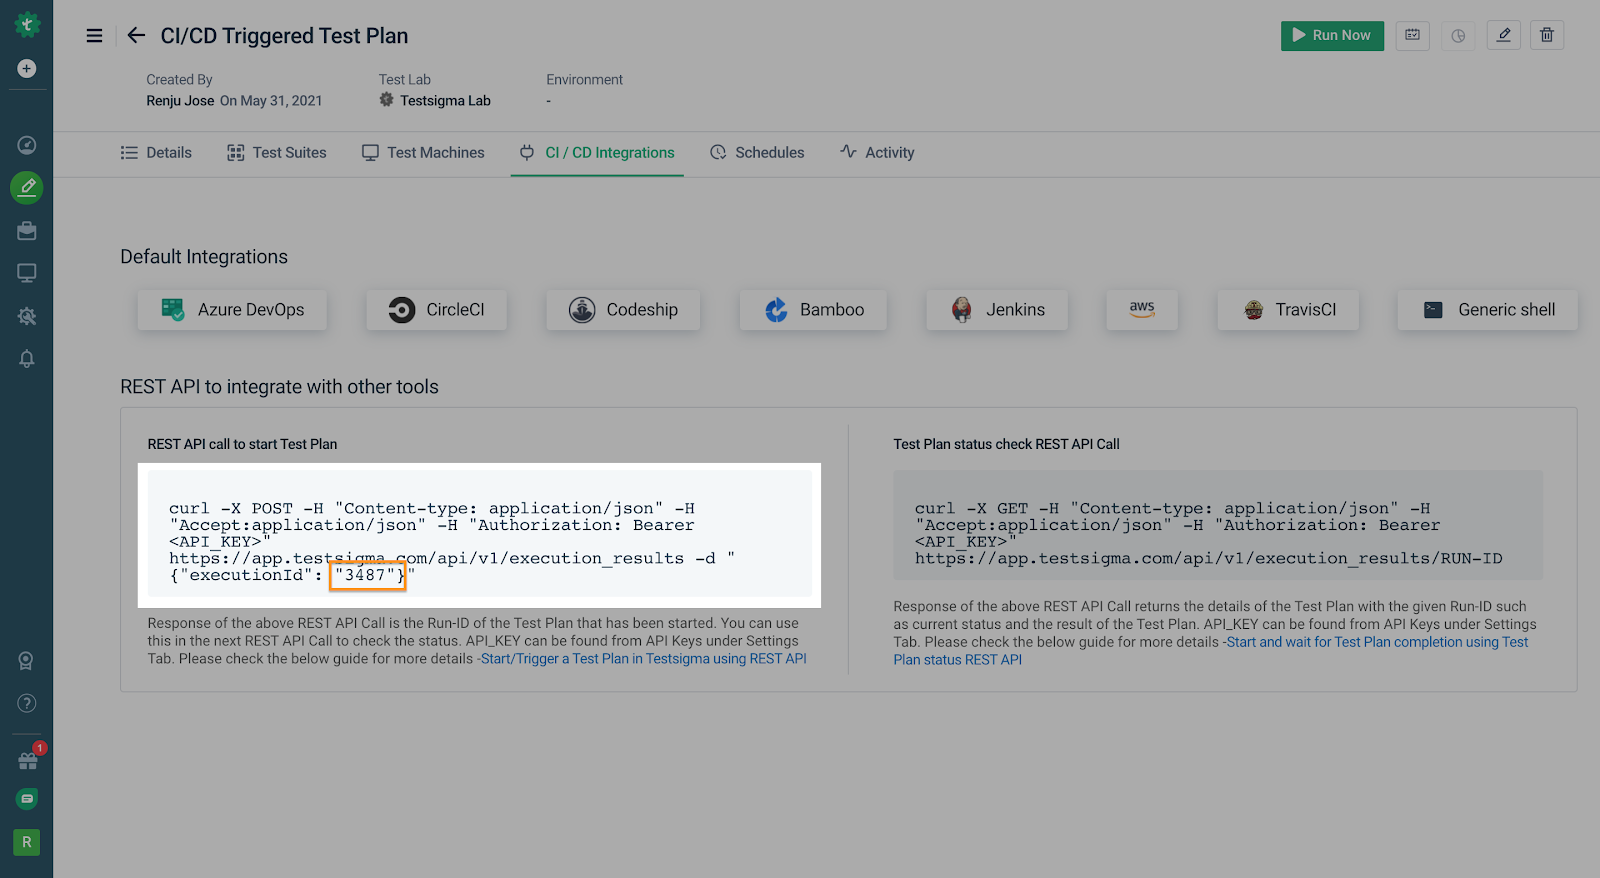Click the clock history icon in header
Screen dimensions: 1600x878
[1458, 35]
